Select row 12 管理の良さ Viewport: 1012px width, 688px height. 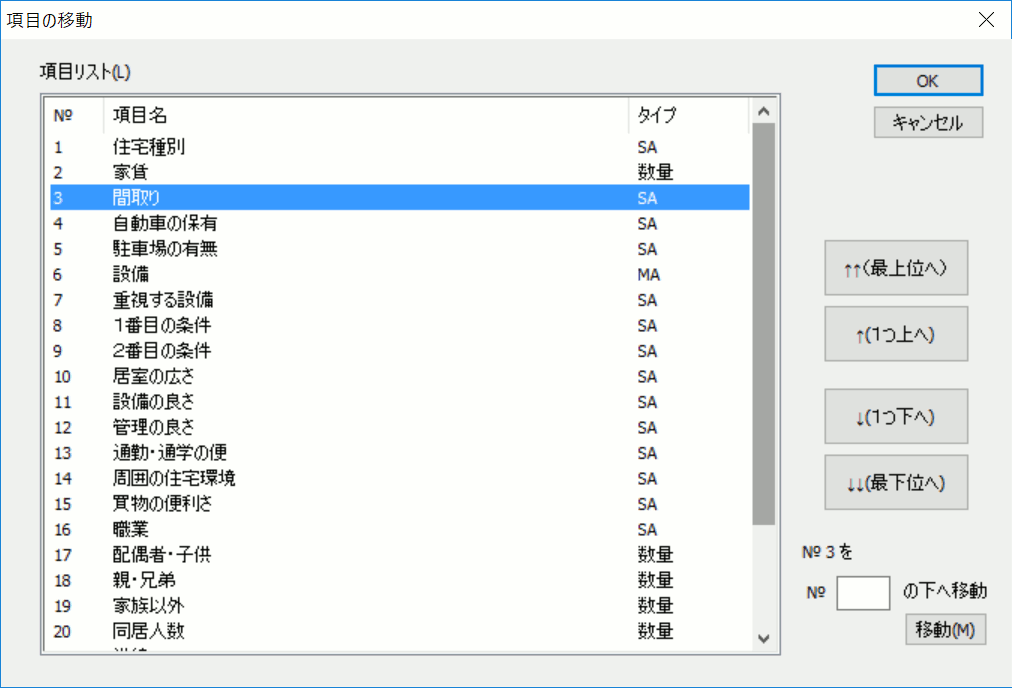(x=400, y=427)
